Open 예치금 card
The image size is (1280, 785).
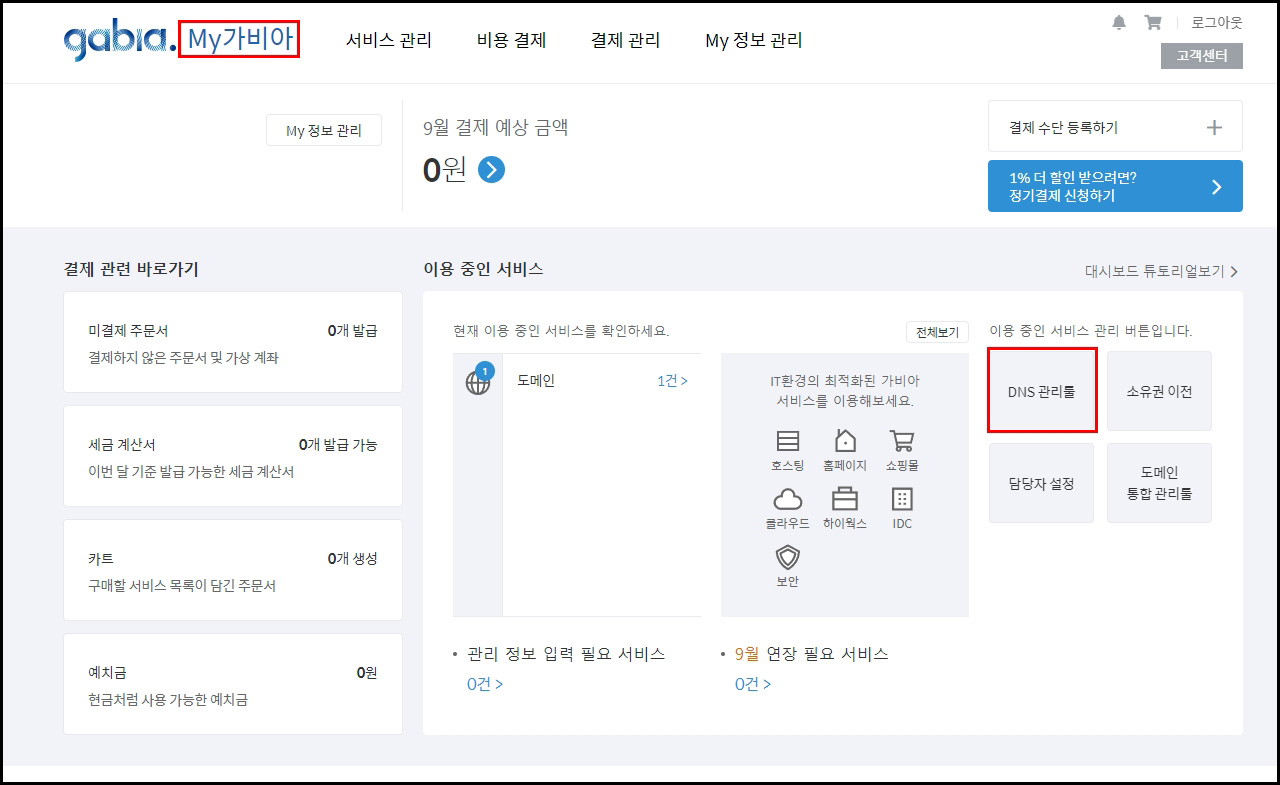pos(233,685)
